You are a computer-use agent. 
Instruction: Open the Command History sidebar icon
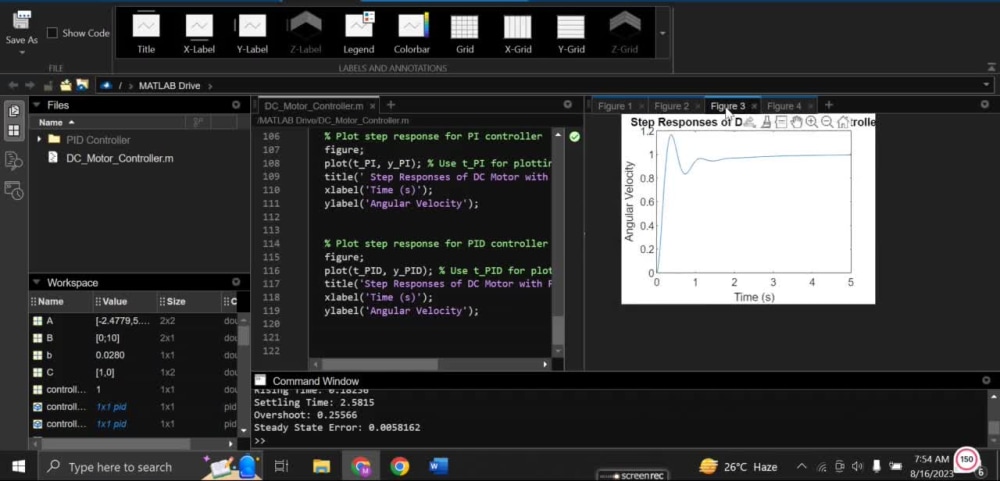pos(13,190)
